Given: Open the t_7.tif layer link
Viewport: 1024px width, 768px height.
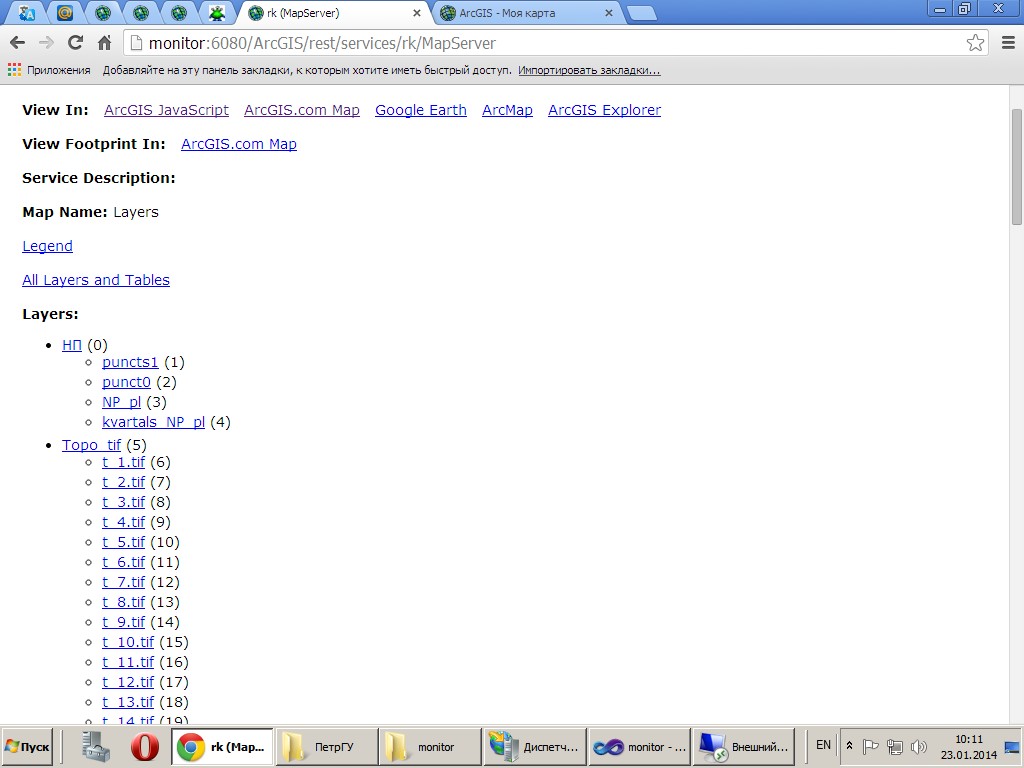Looking at the screenshot, I should tap(123, 582).
